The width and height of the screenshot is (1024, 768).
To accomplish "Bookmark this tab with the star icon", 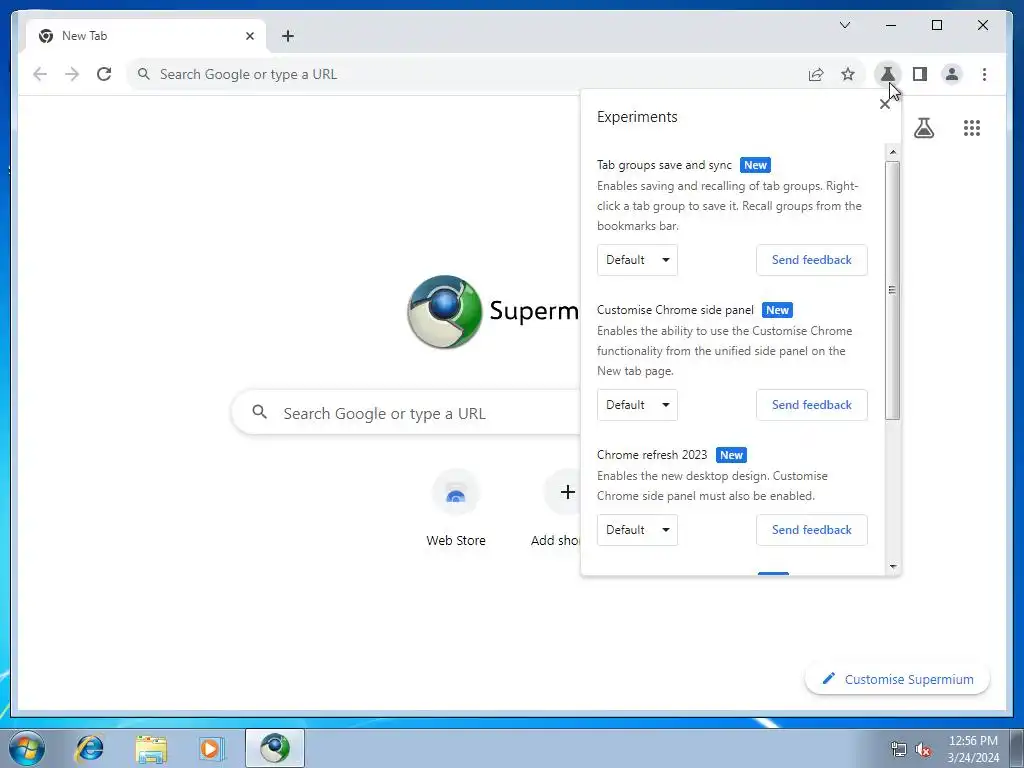I will click(848, 74).
